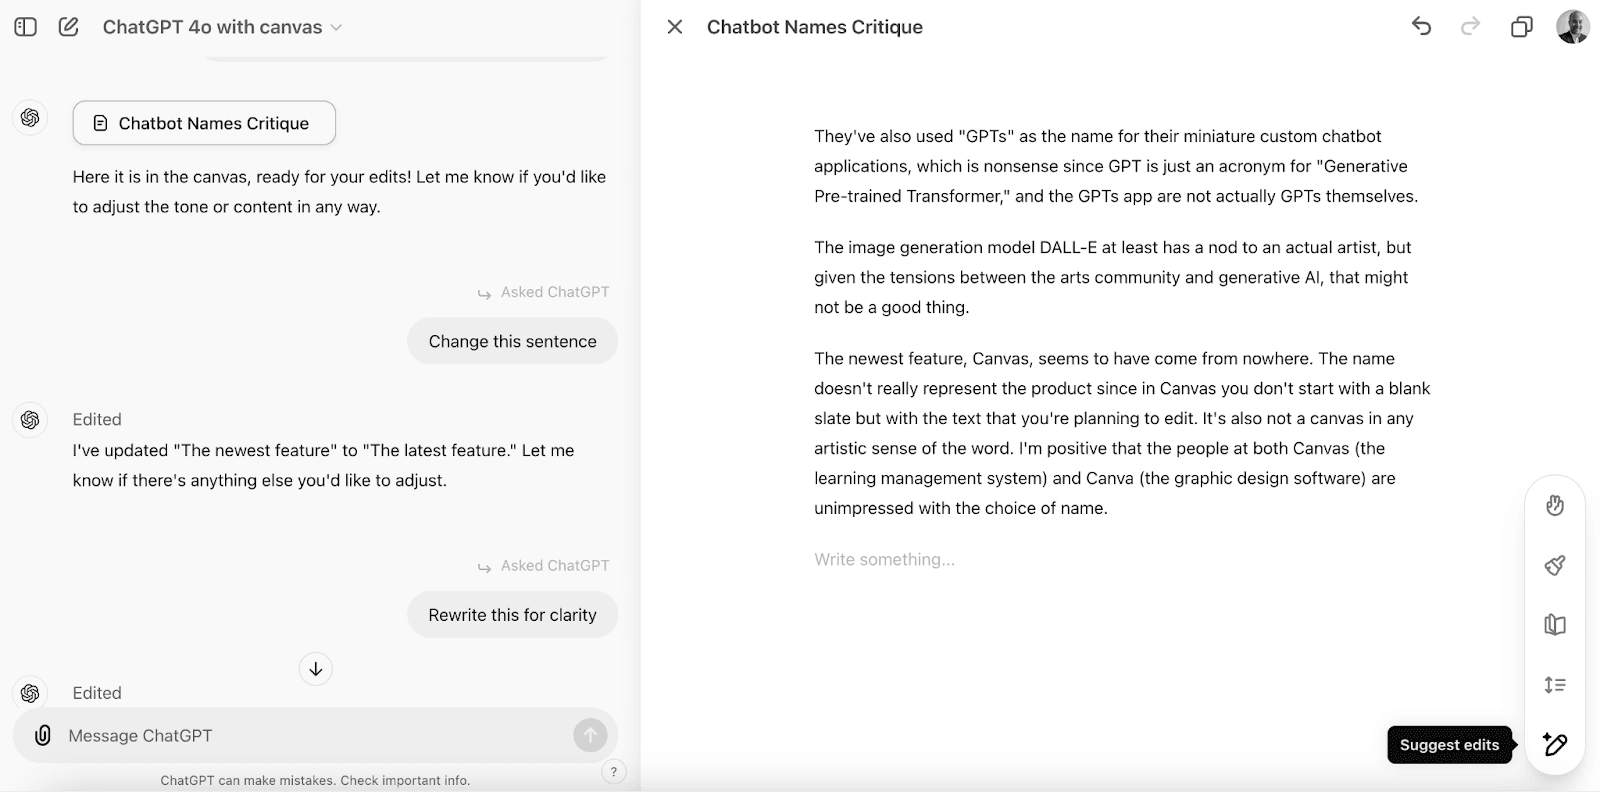1600x792 pixels.
Task: Start a new chat with compose icon
Action: (69, 27)
